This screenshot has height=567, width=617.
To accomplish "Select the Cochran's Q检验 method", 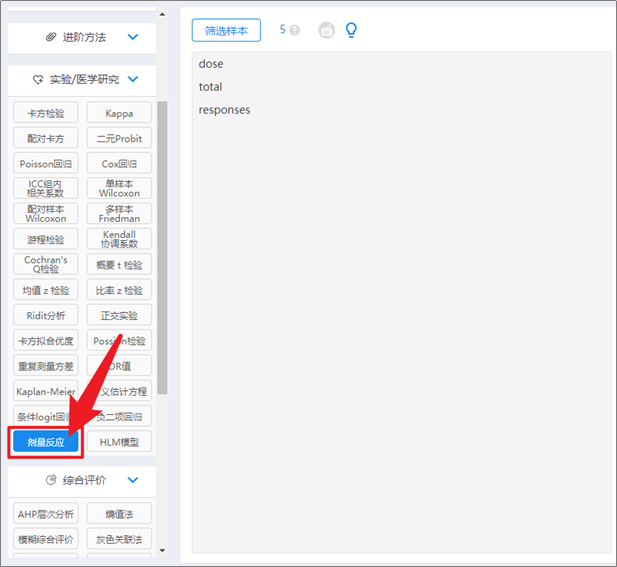I will click(46, 264).
